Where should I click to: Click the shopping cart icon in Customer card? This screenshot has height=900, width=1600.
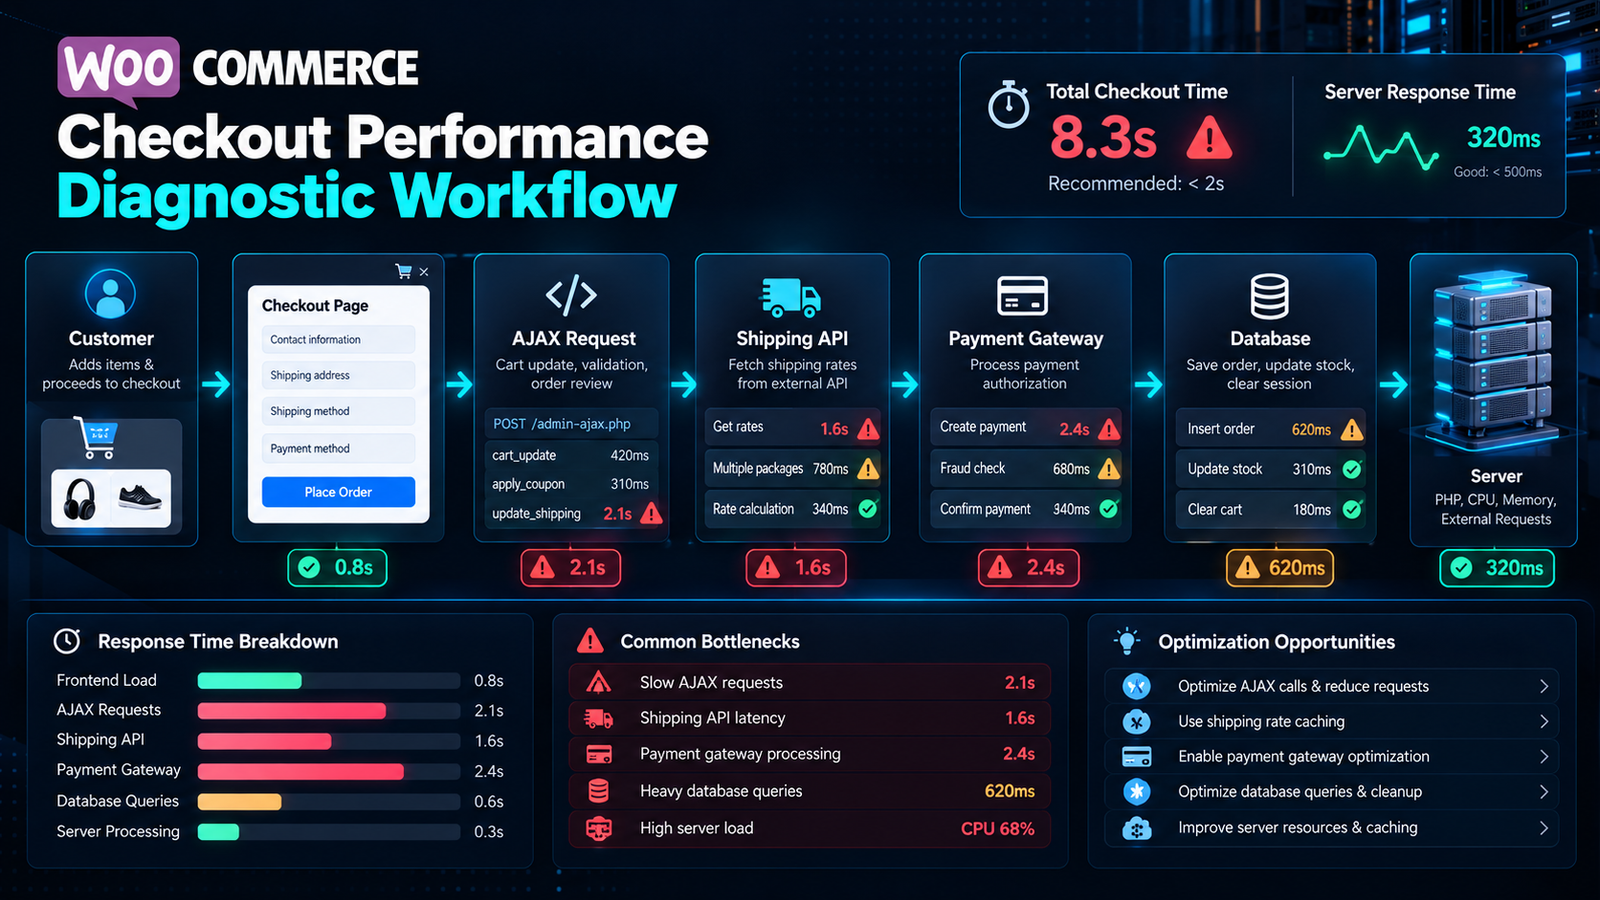click(97, 438)
